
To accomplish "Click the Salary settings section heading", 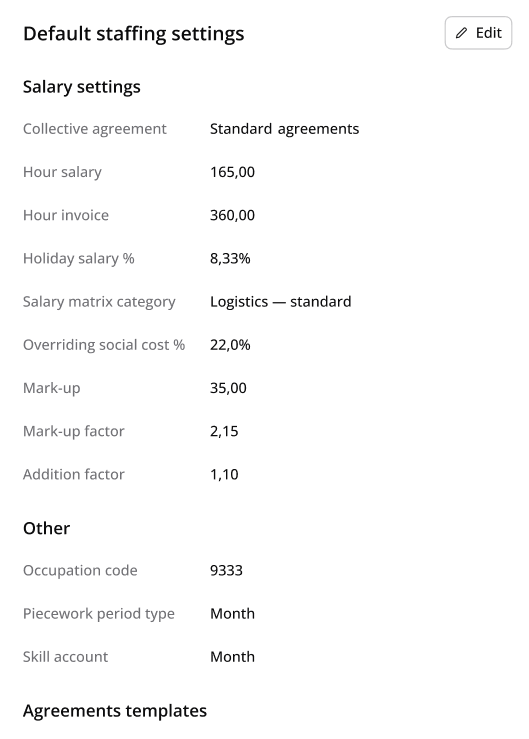I will [x=82, y=87].
